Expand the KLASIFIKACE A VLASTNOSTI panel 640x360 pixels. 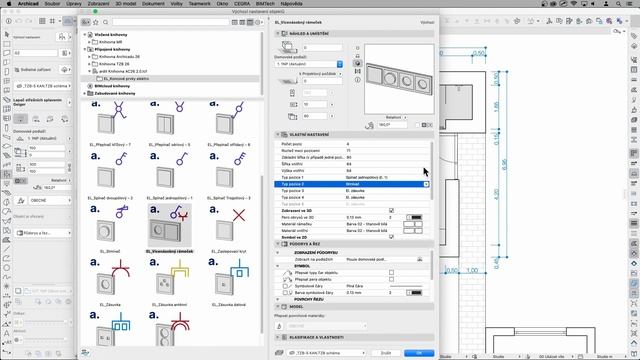[x=278, y=338]
